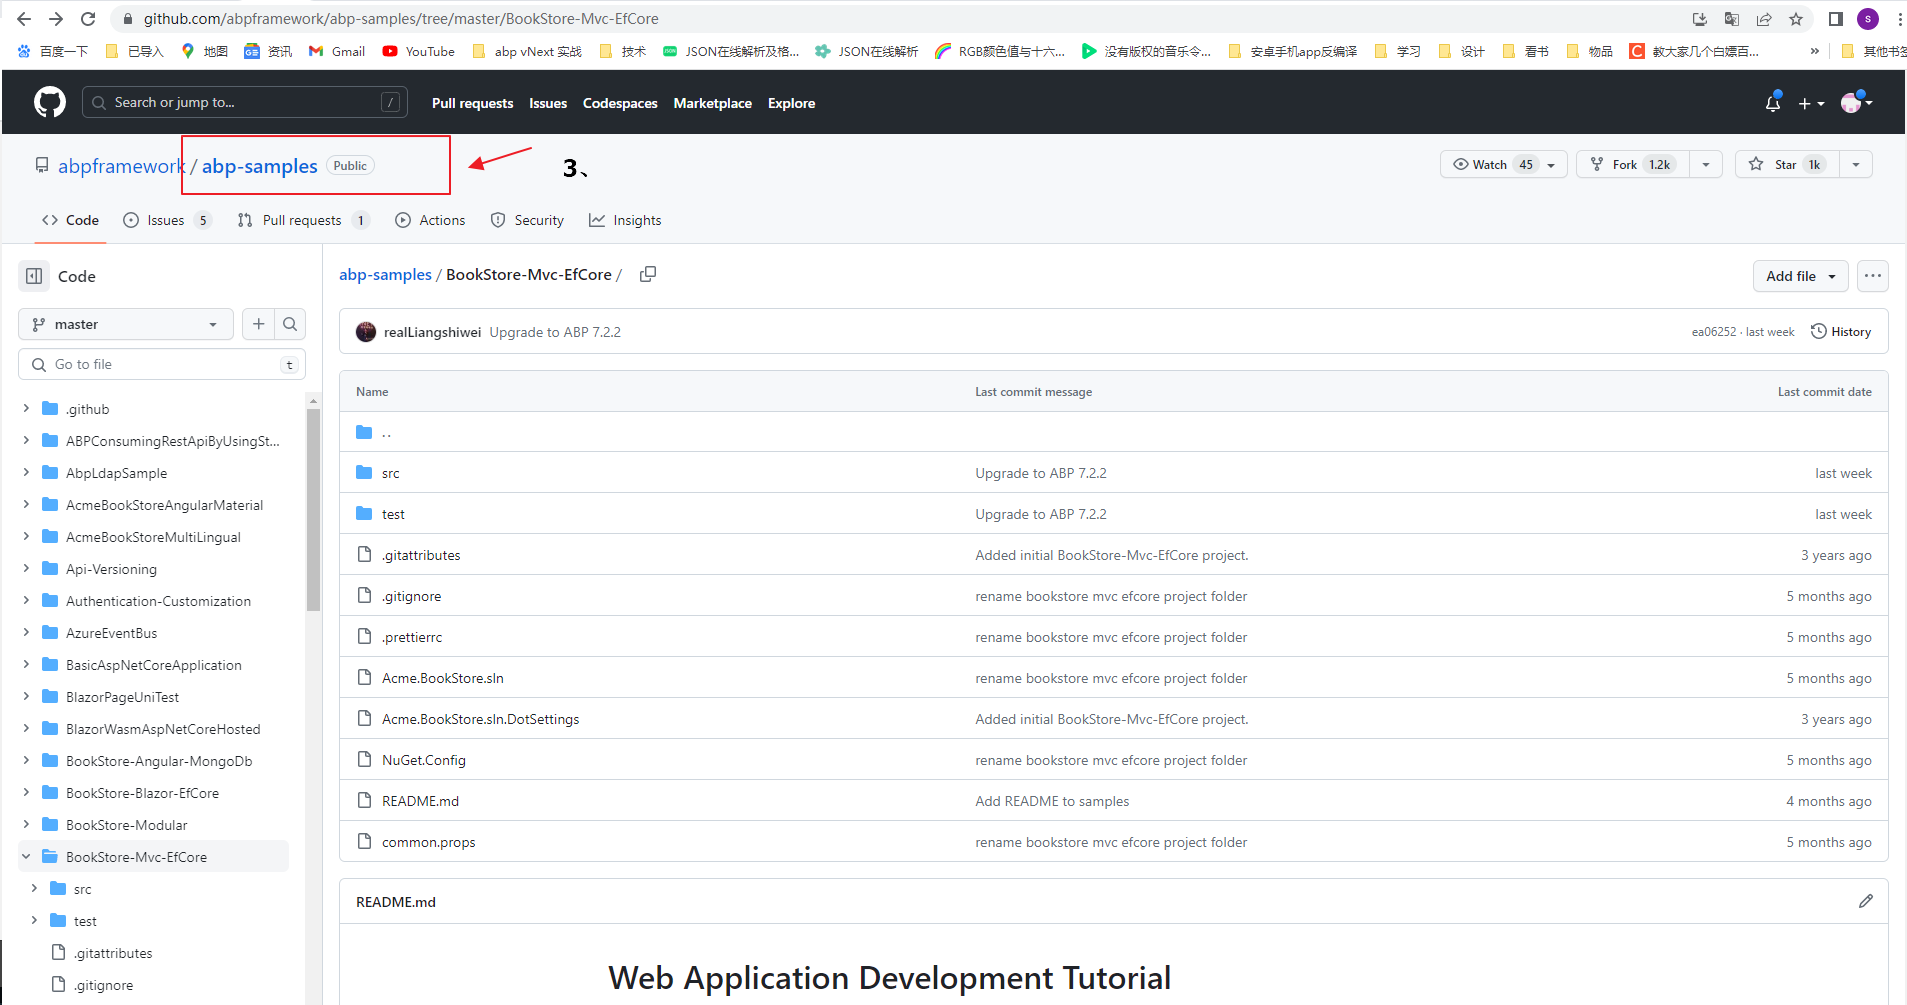This screenshot has height=1005, width=1907.
Task: Click the GitHub logo home icon
Action: (x=50, y=102)
